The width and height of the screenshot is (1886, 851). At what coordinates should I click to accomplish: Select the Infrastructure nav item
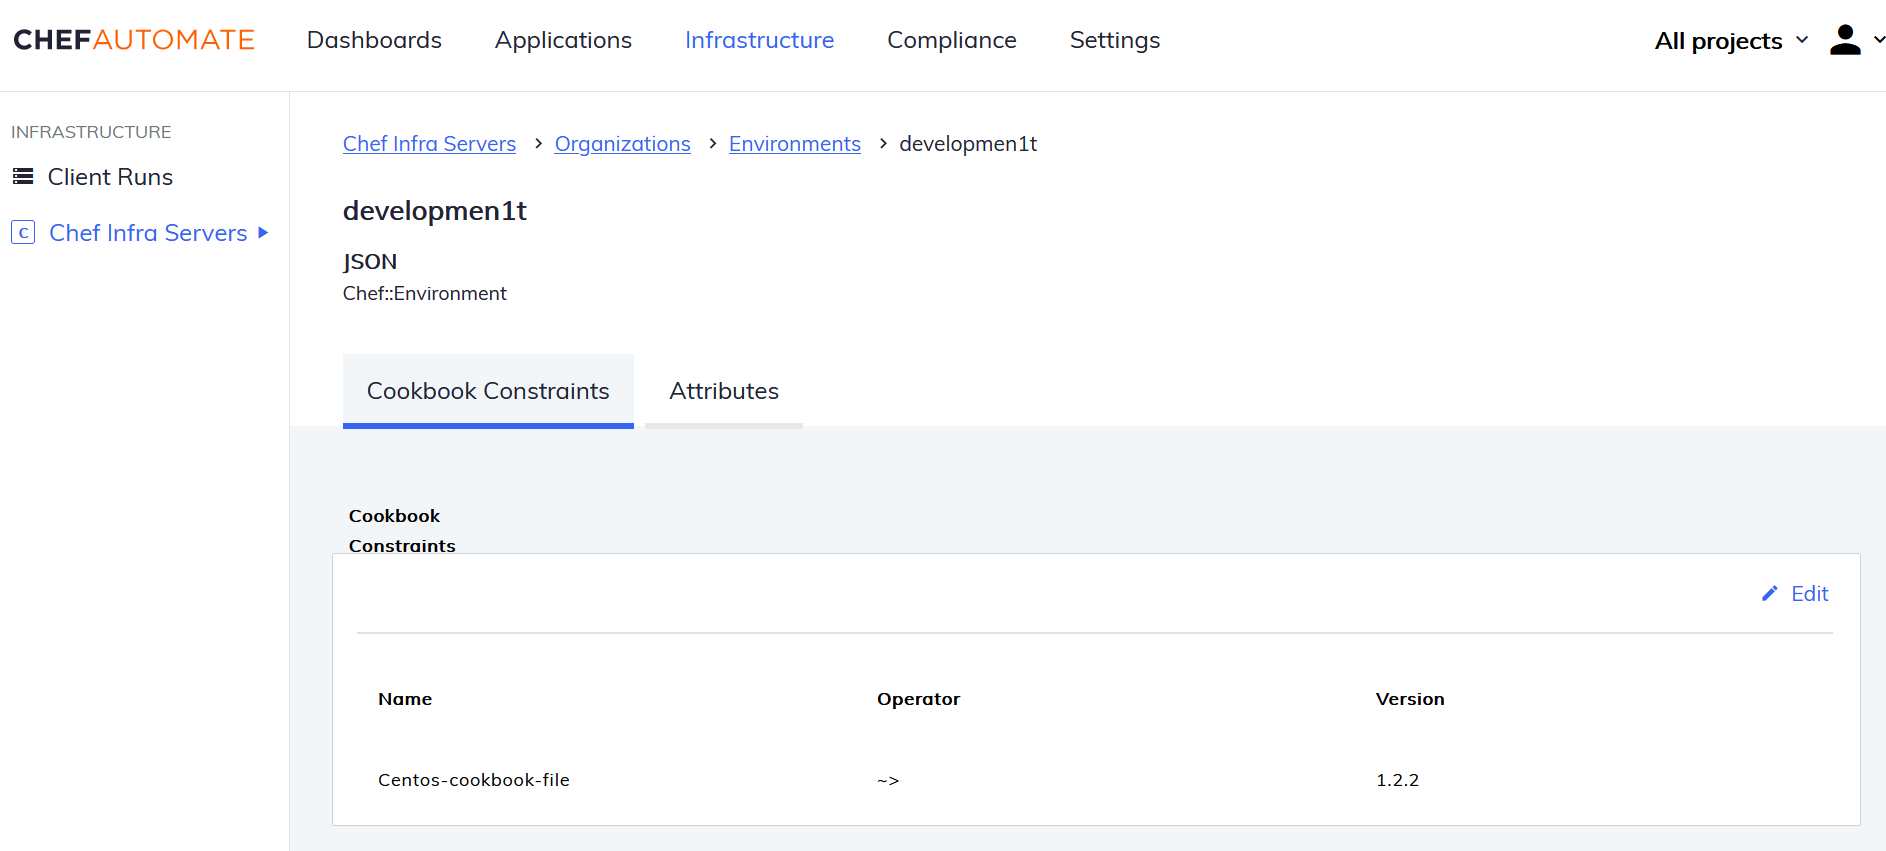[x=759, y=40]
